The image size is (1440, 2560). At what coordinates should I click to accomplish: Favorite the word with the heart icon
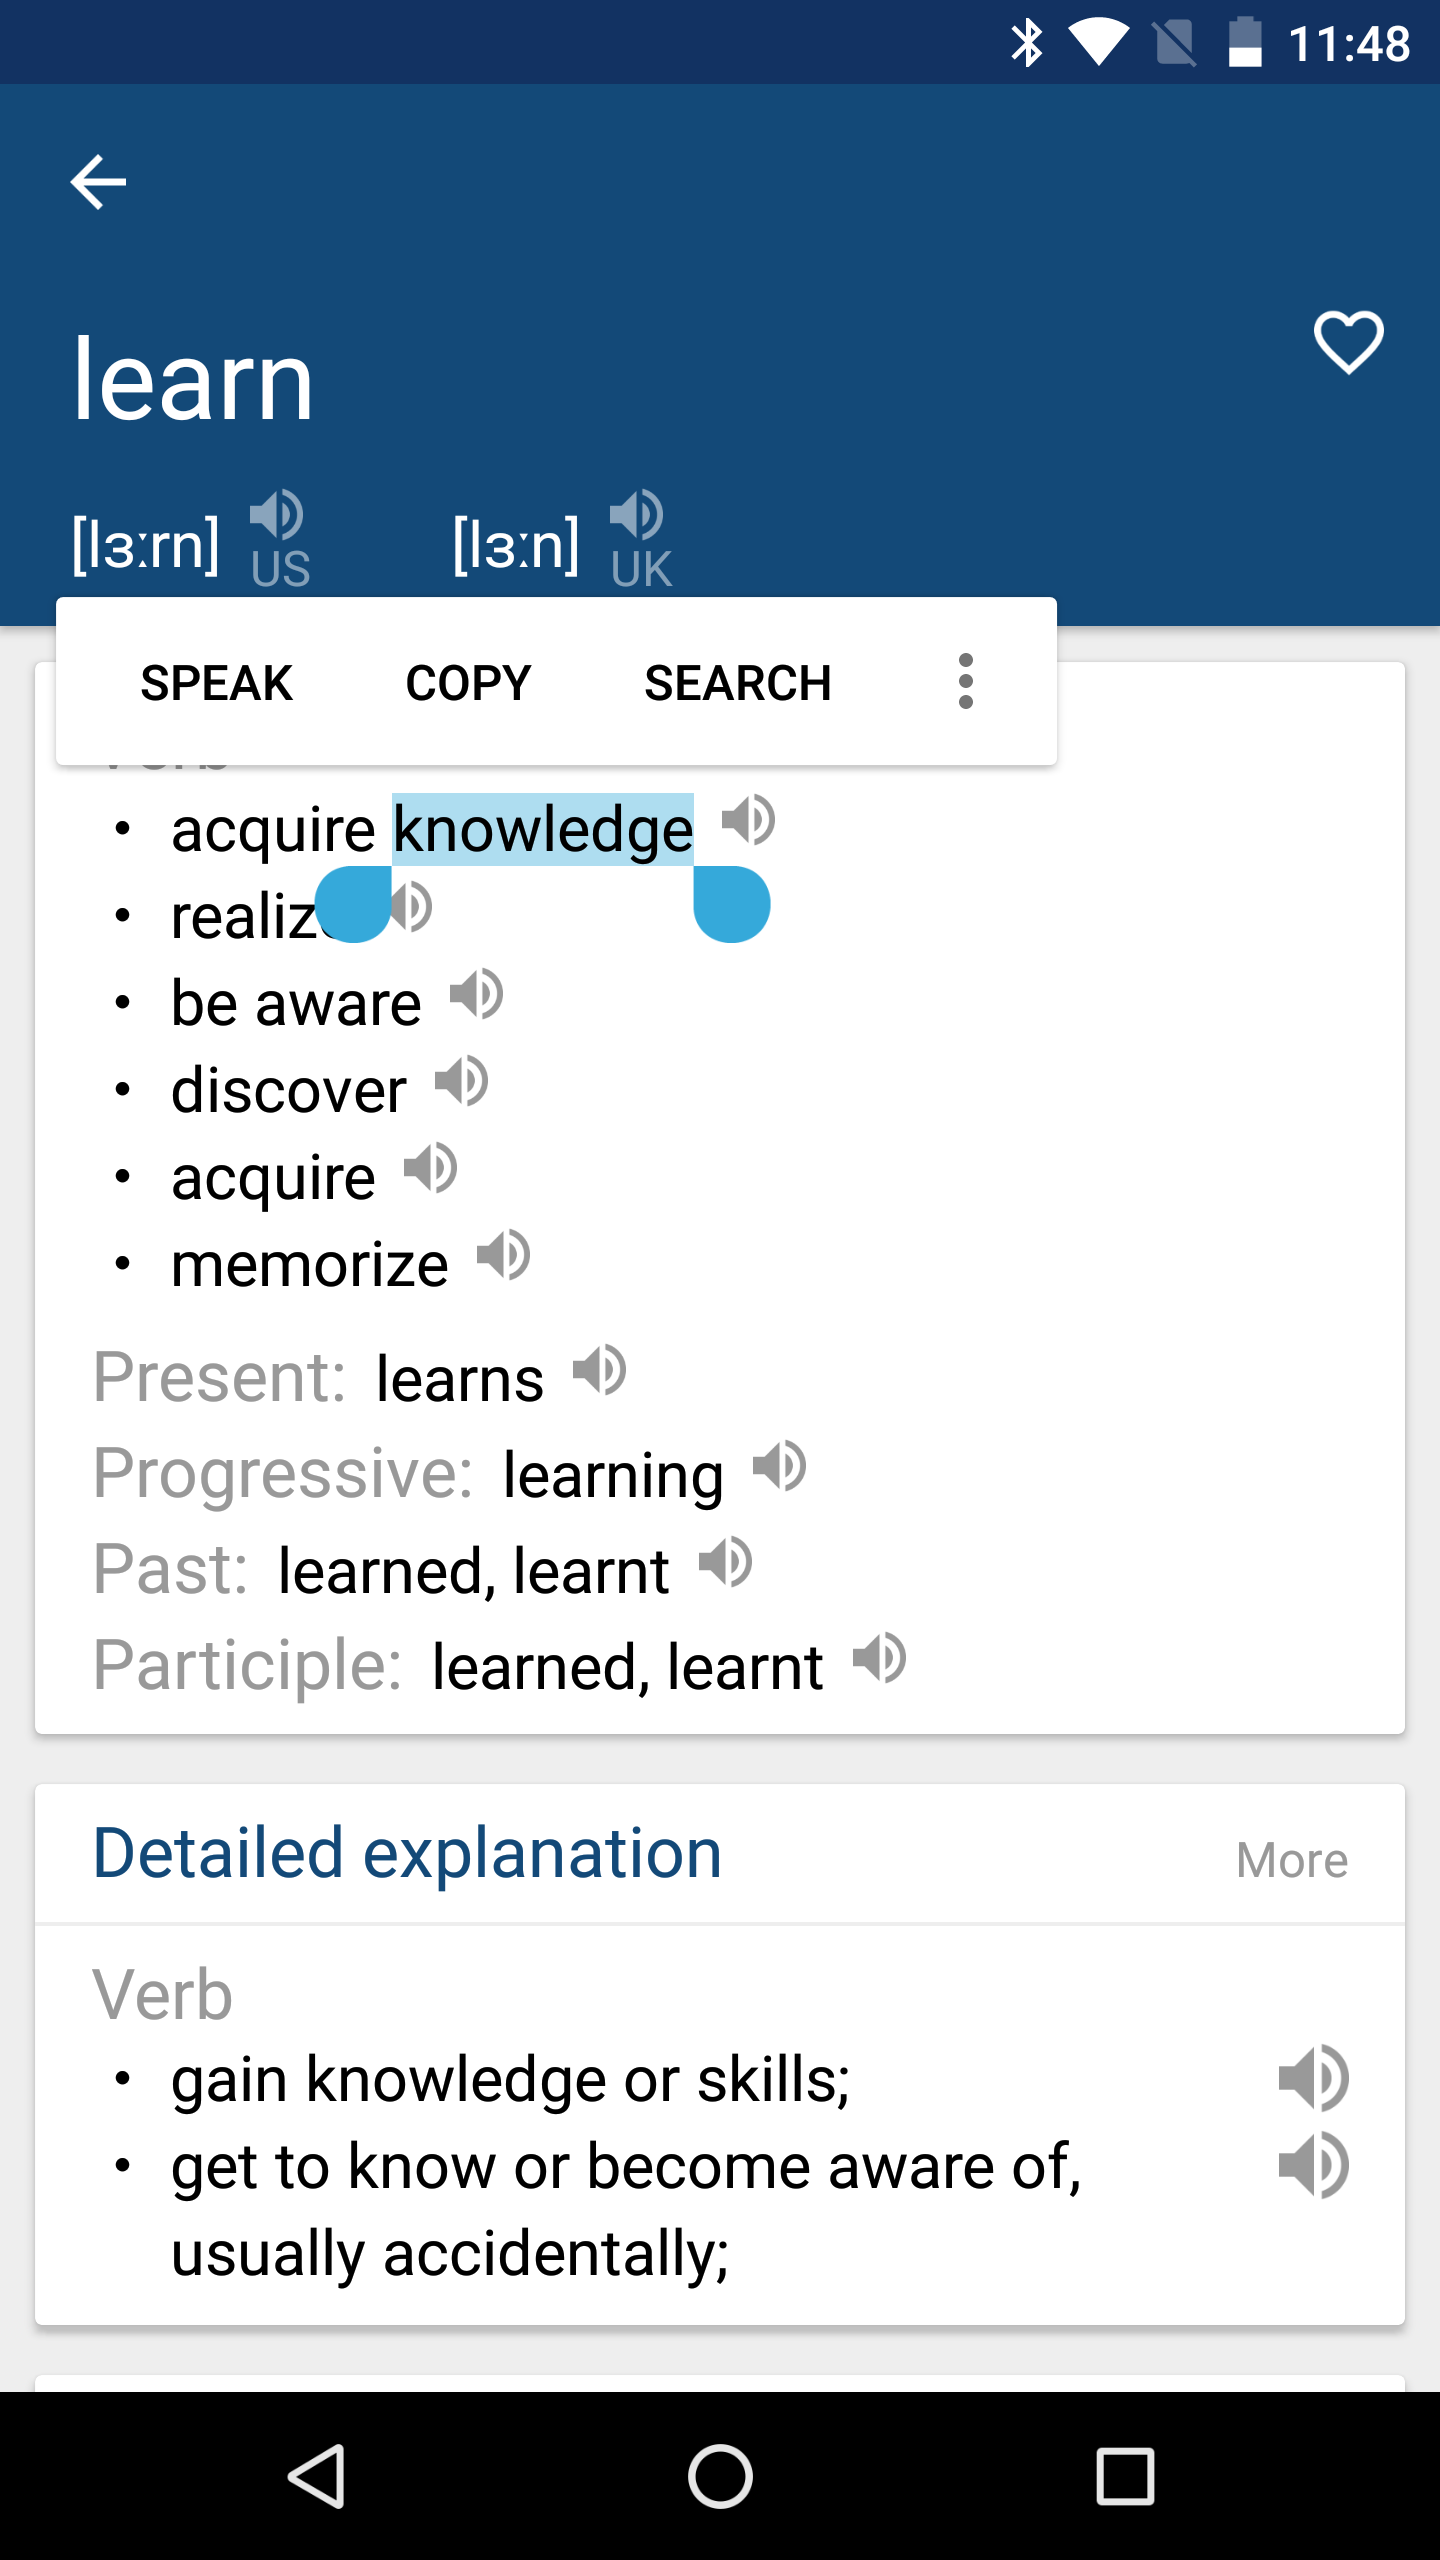[x=1348, y=342]
